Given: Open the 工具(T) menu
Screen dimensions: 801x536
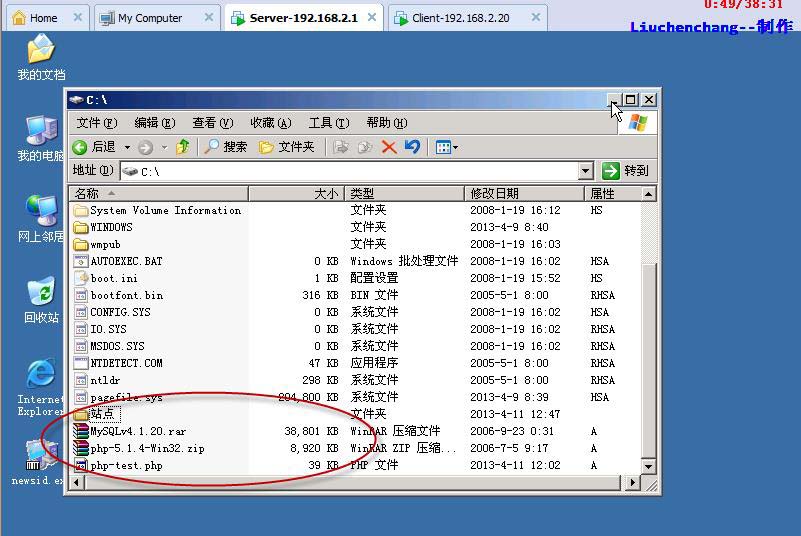Looking at the screenshot, I should point(328,123).
